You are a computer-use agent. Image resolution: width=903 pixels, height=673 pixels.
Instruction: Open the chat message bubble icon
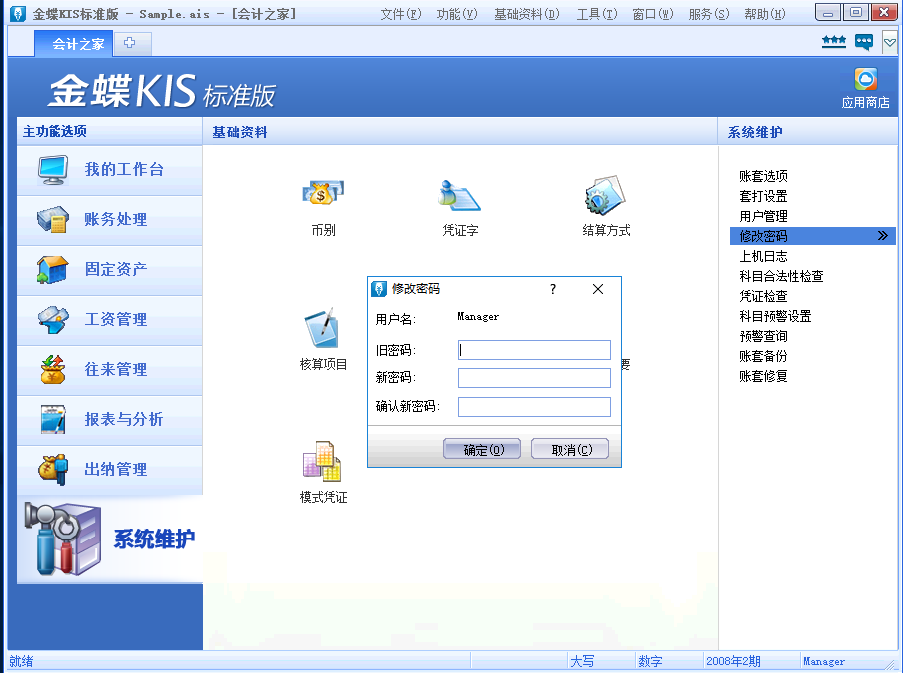tap(863, 42)
